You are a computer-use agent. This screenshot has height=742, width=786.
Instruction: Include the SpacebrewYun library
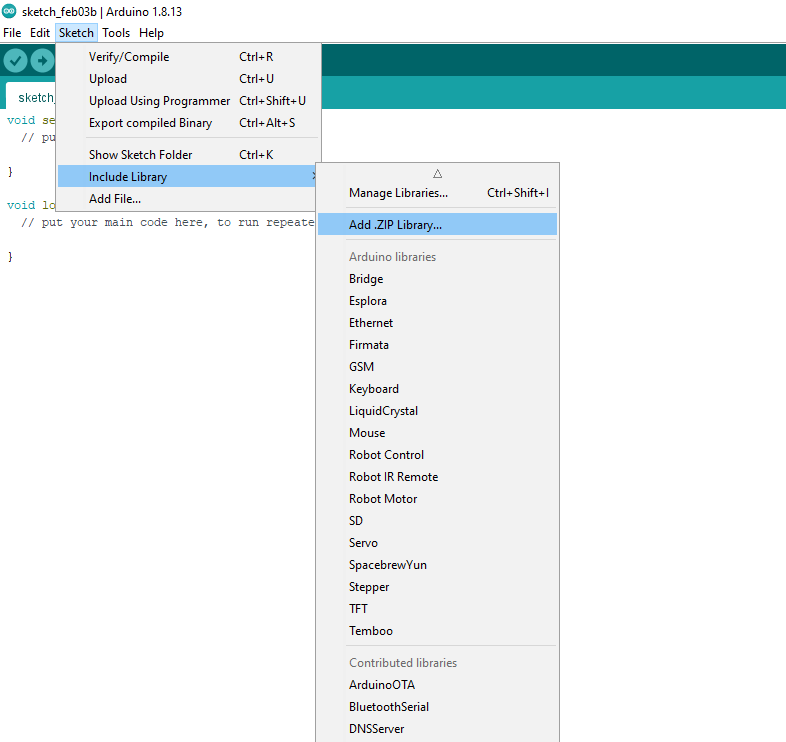pos(437,565)
